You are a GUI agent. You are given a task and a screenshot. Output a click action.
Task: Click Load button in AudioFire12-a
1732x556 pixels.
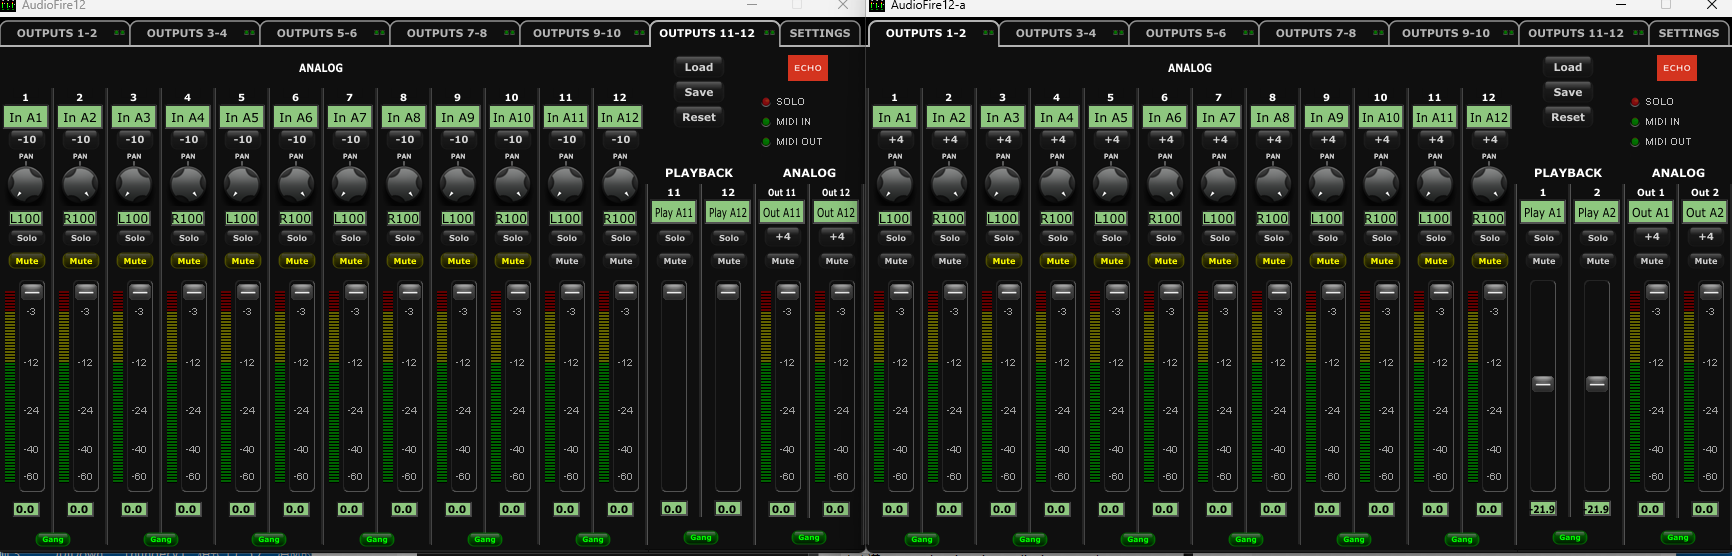(x=1568, y=67)
